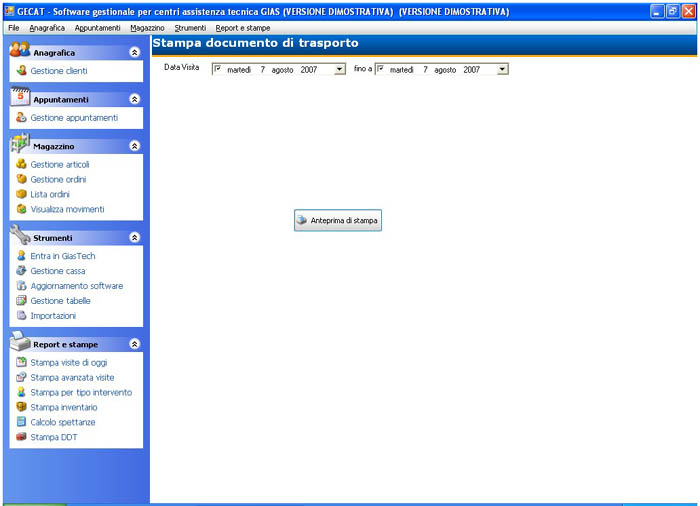Collapse the Magazzino sidebar panel
The width and height of the screenshot is (700, 506).
(x=134, y=146)
